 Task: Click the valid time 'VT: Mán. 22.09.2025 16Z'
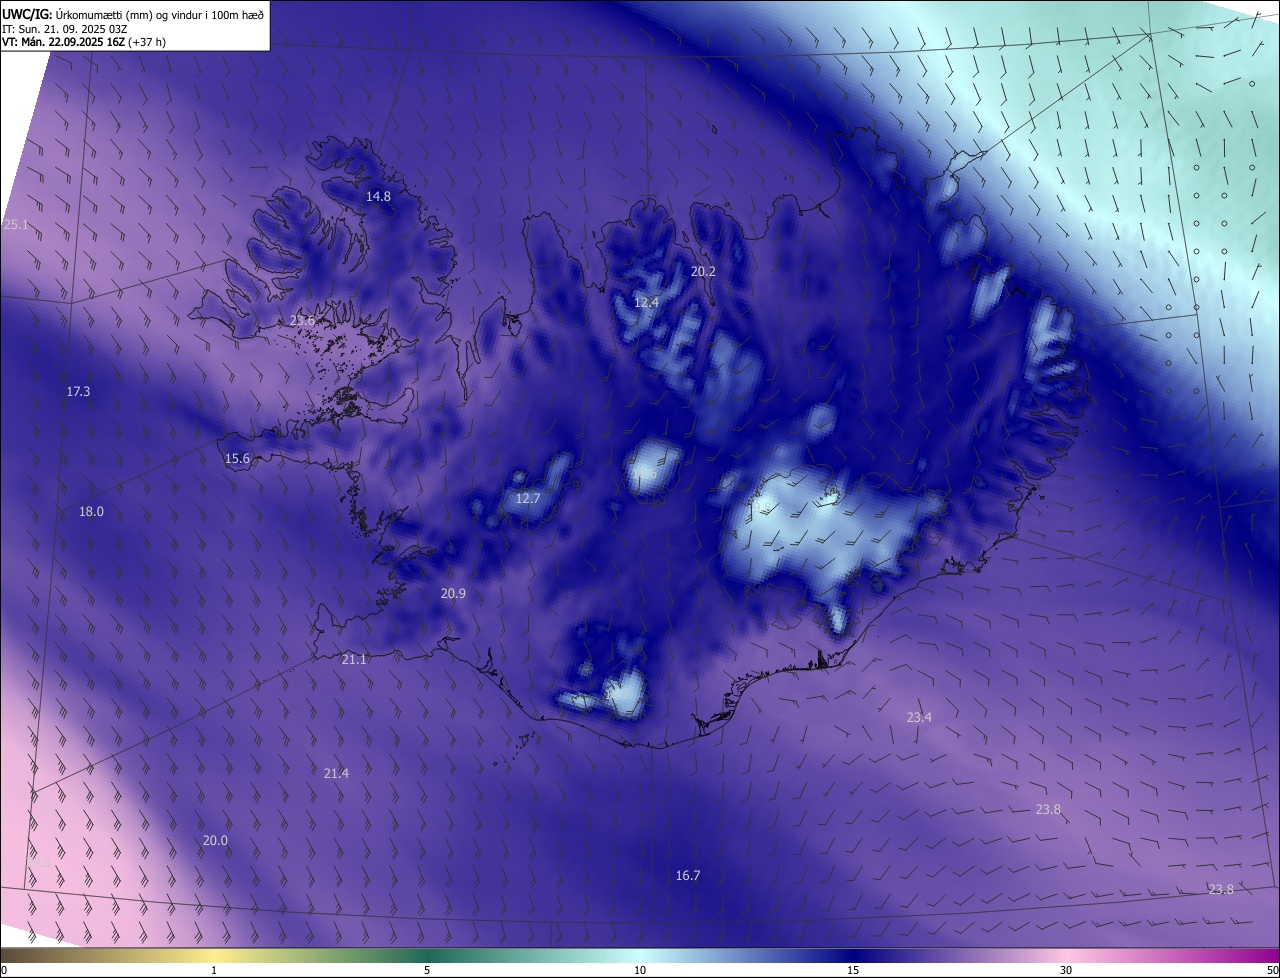tap(63, 42)
